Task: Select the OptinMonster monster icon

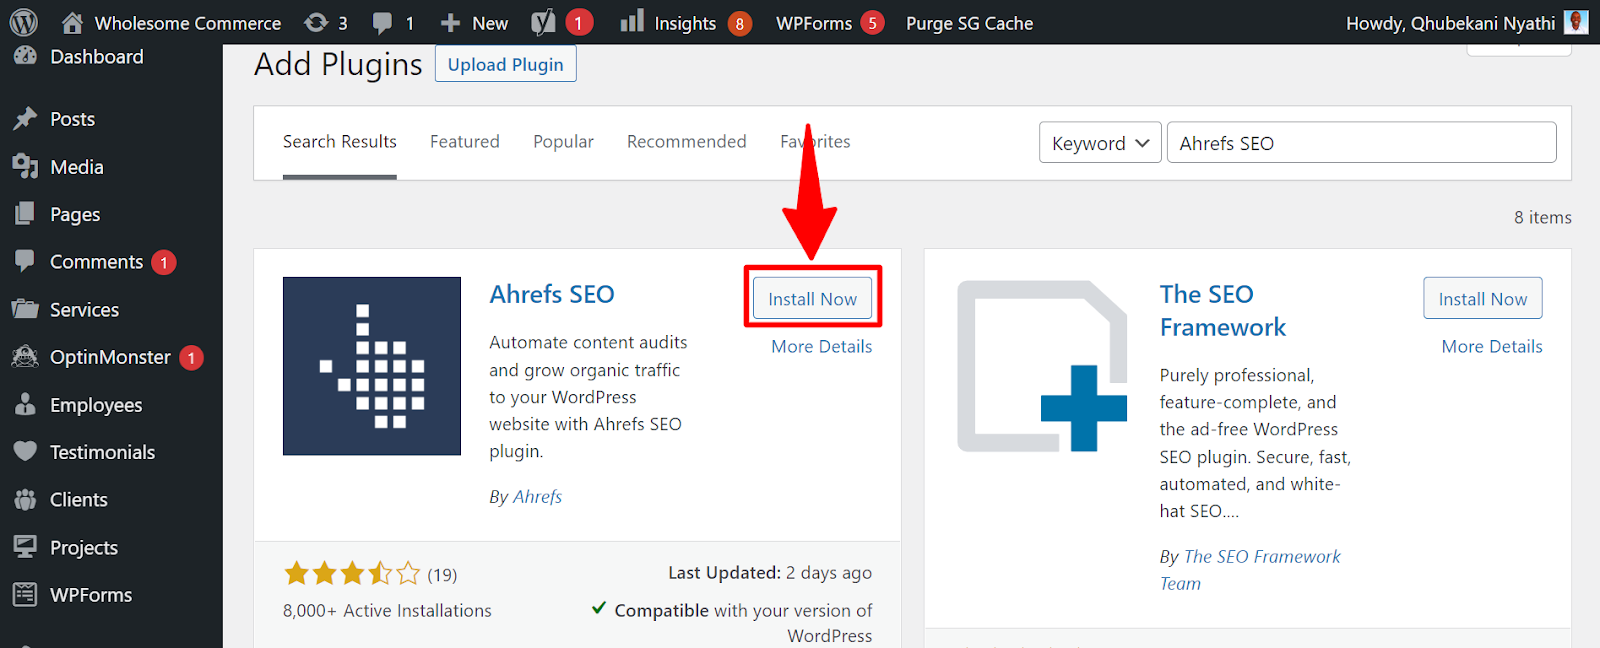Action: 25,356
